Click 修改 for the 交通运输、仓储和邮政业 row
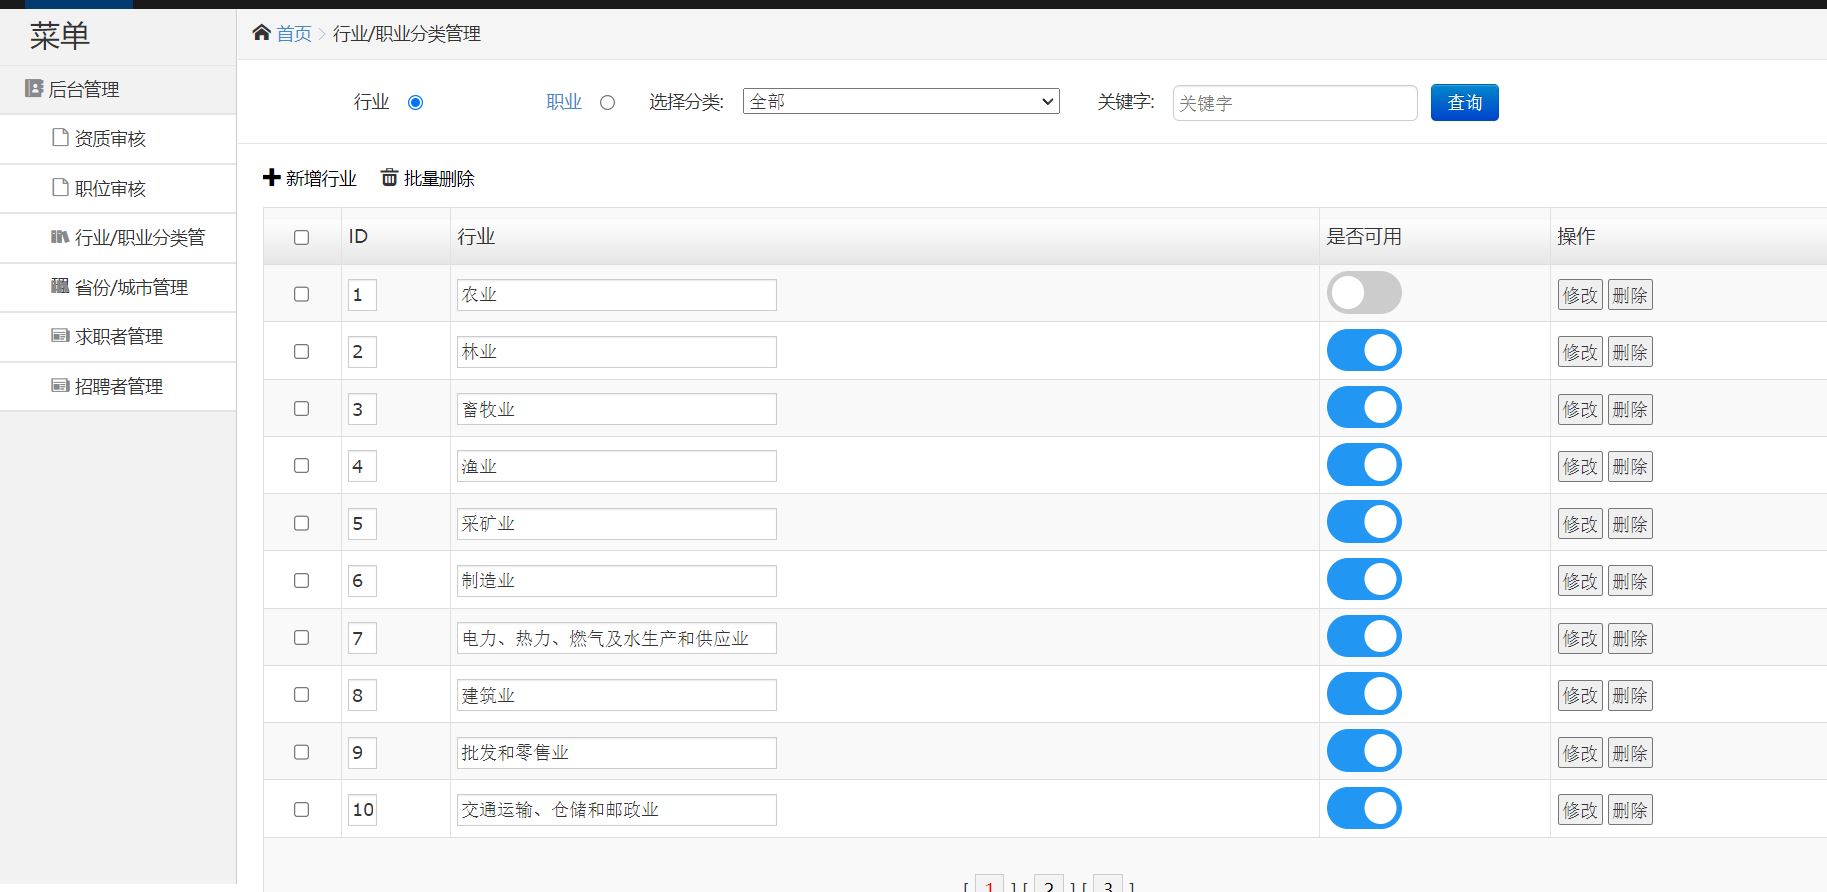Image resolution: width=1827 pixels, height=892 pixels. click(1580, 810)
